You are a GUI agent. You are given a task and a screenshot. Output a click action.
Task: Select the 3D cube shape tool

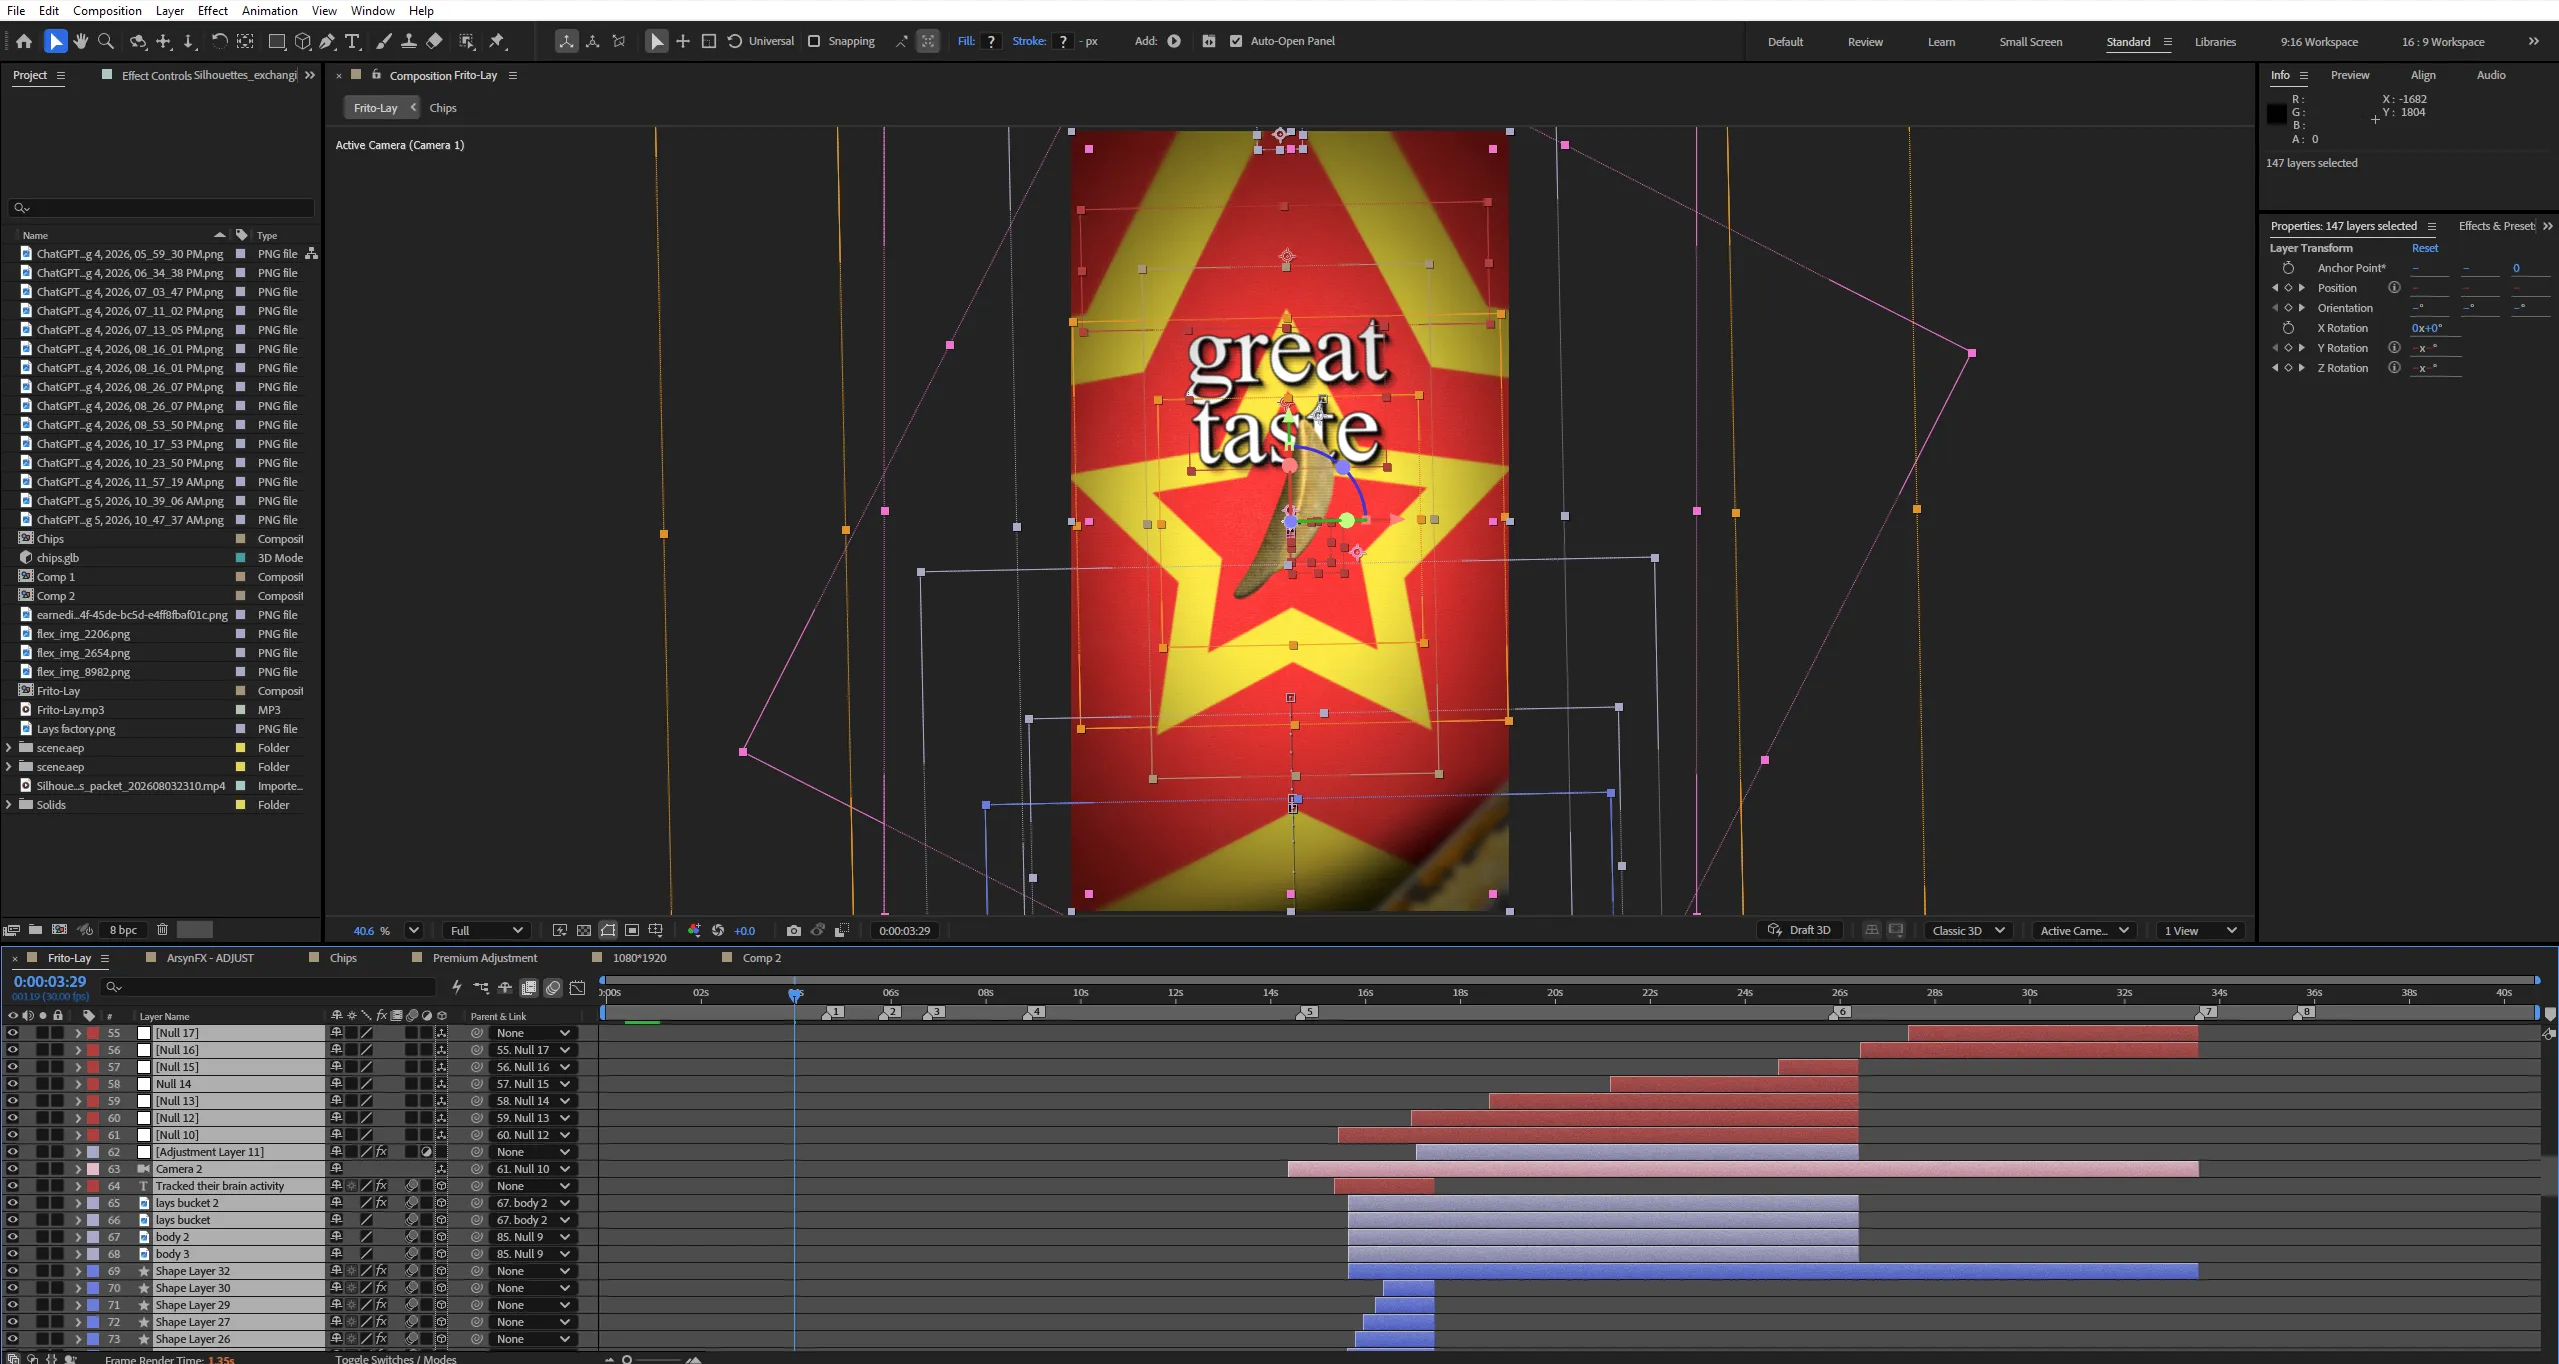click(x=303, y=41)
